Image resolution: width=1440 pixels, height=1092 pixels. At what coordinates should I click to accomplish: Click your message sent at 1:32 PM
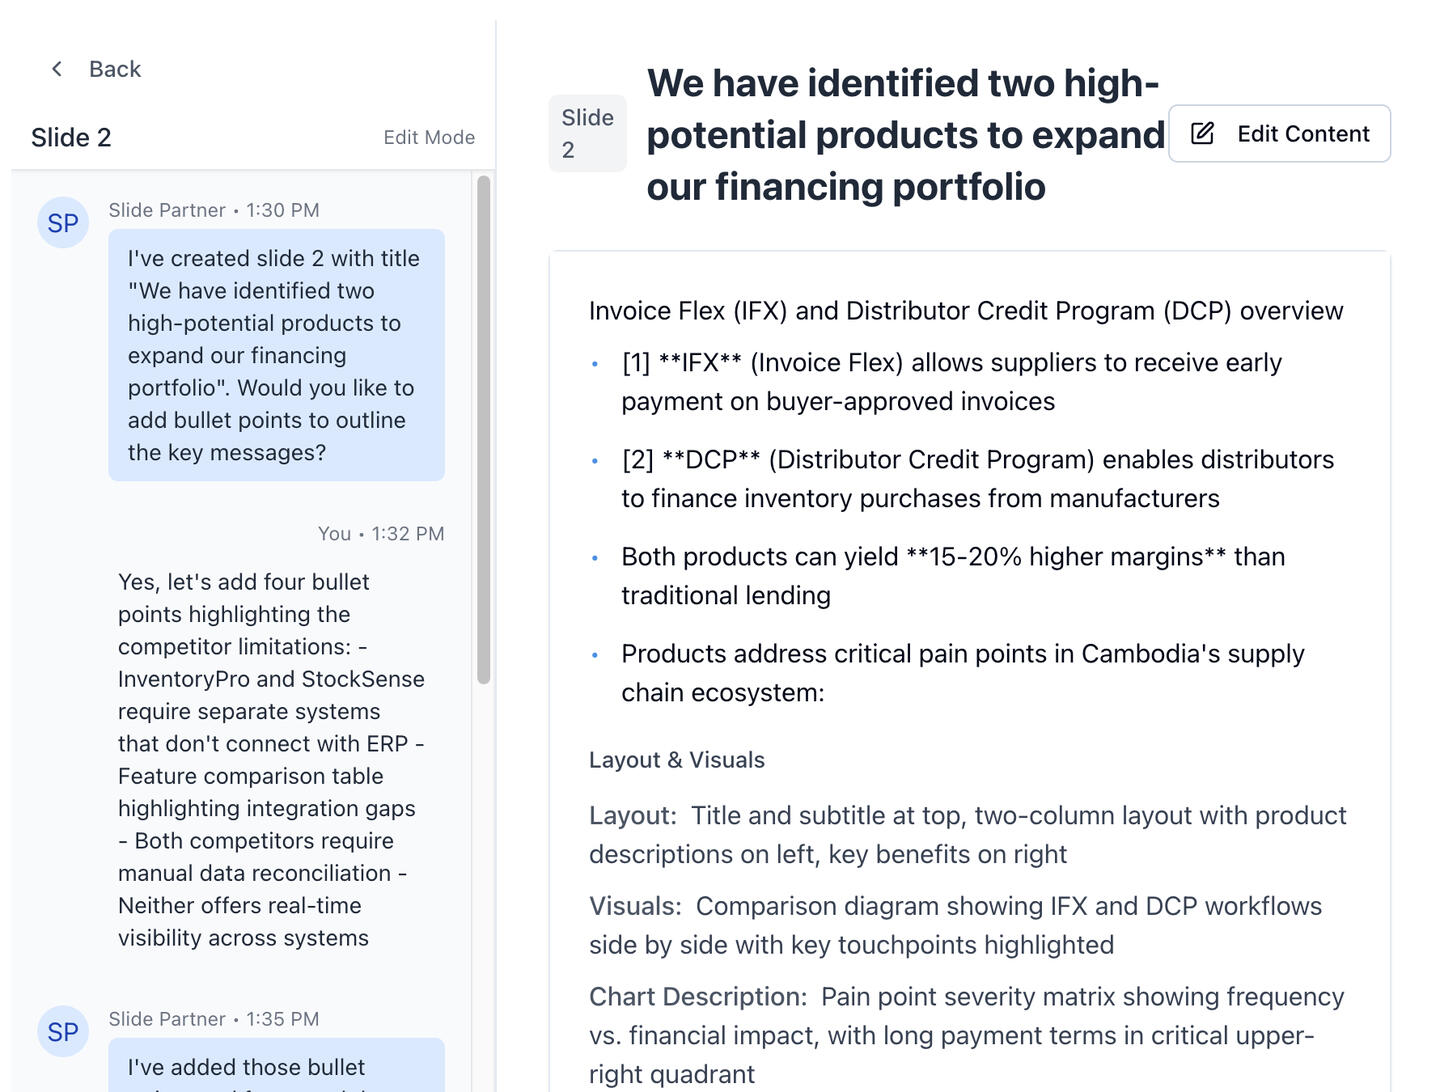point(272,760)
